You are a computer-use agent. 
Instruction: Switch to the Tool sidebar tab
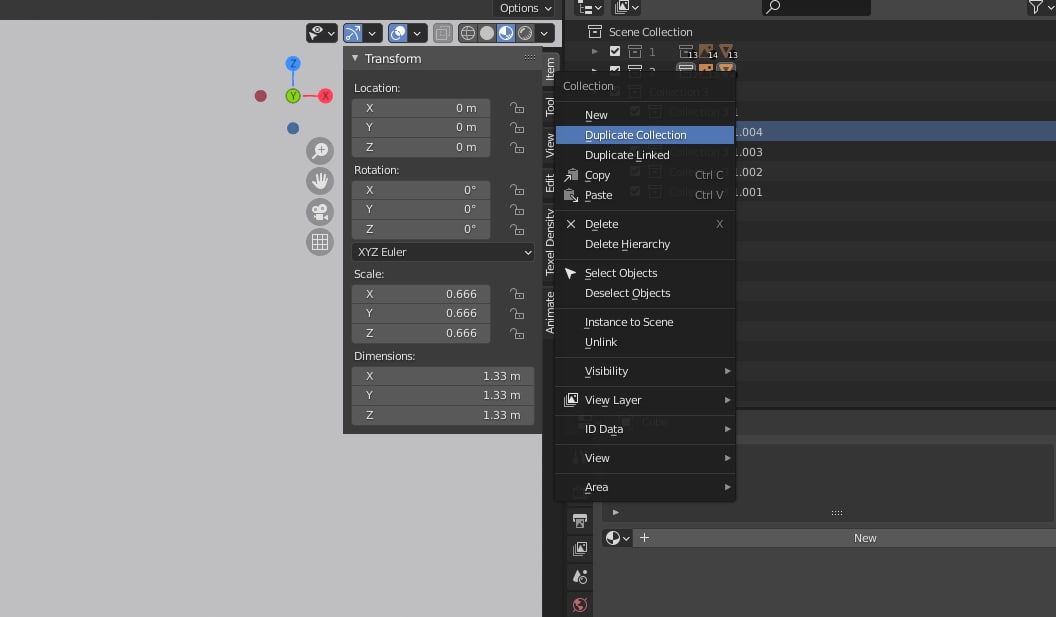[x=550, y=106]
